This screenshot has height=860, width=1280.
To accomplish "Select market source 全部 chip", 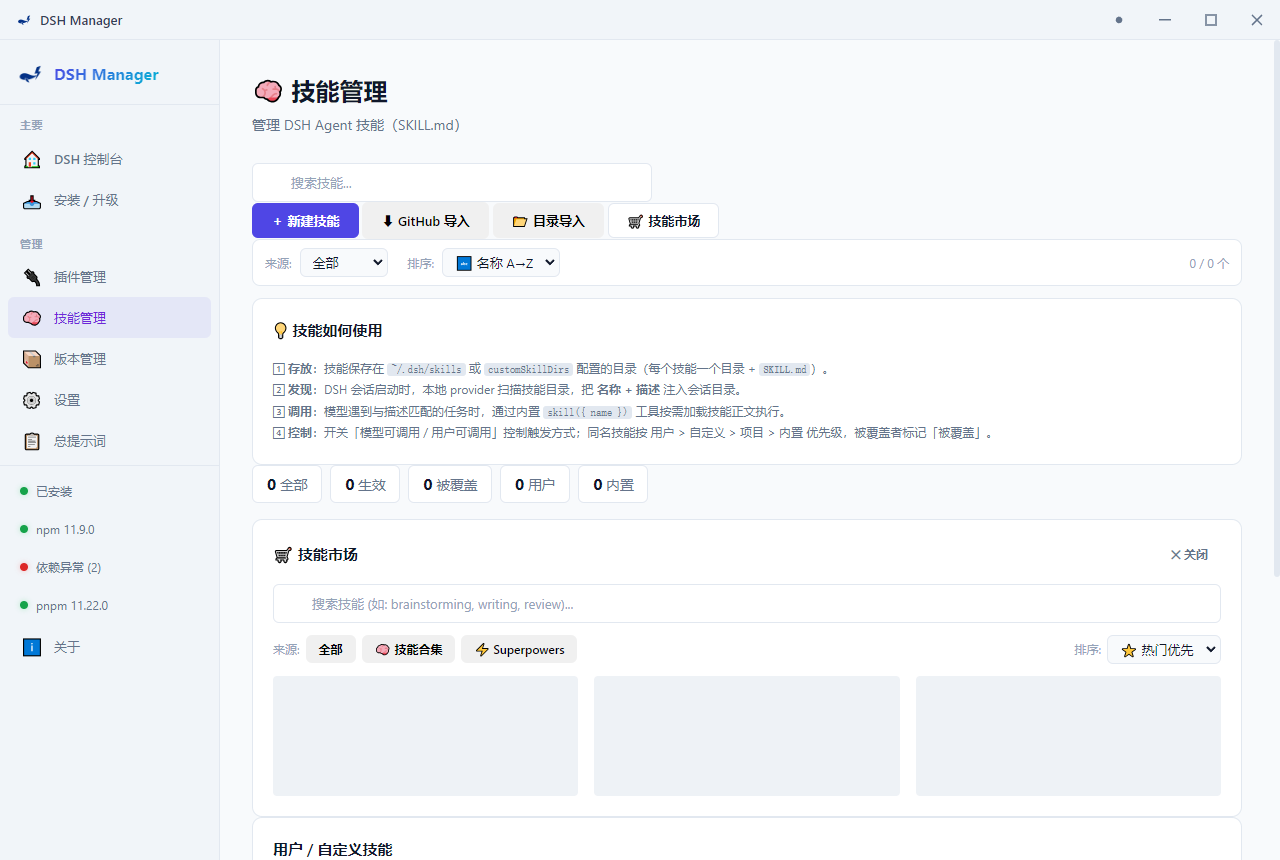I will pyautogui.click(x=331, y=650).
